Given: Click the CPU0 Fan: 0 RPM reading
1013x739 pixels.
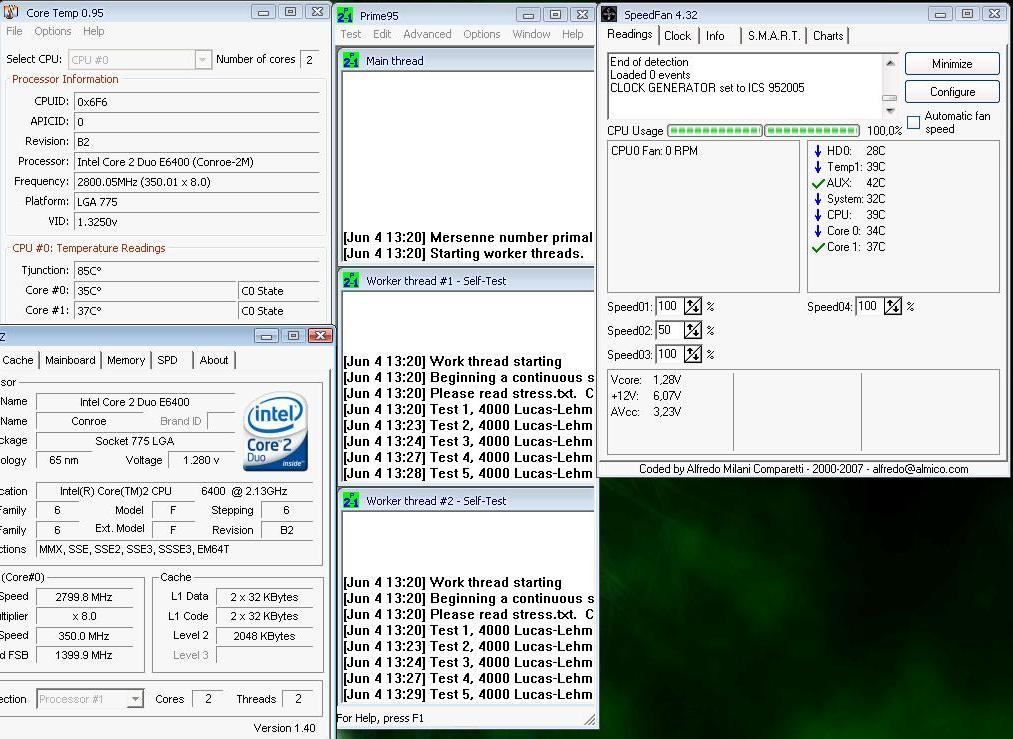Looking at the screenshot, I should 654,151.
